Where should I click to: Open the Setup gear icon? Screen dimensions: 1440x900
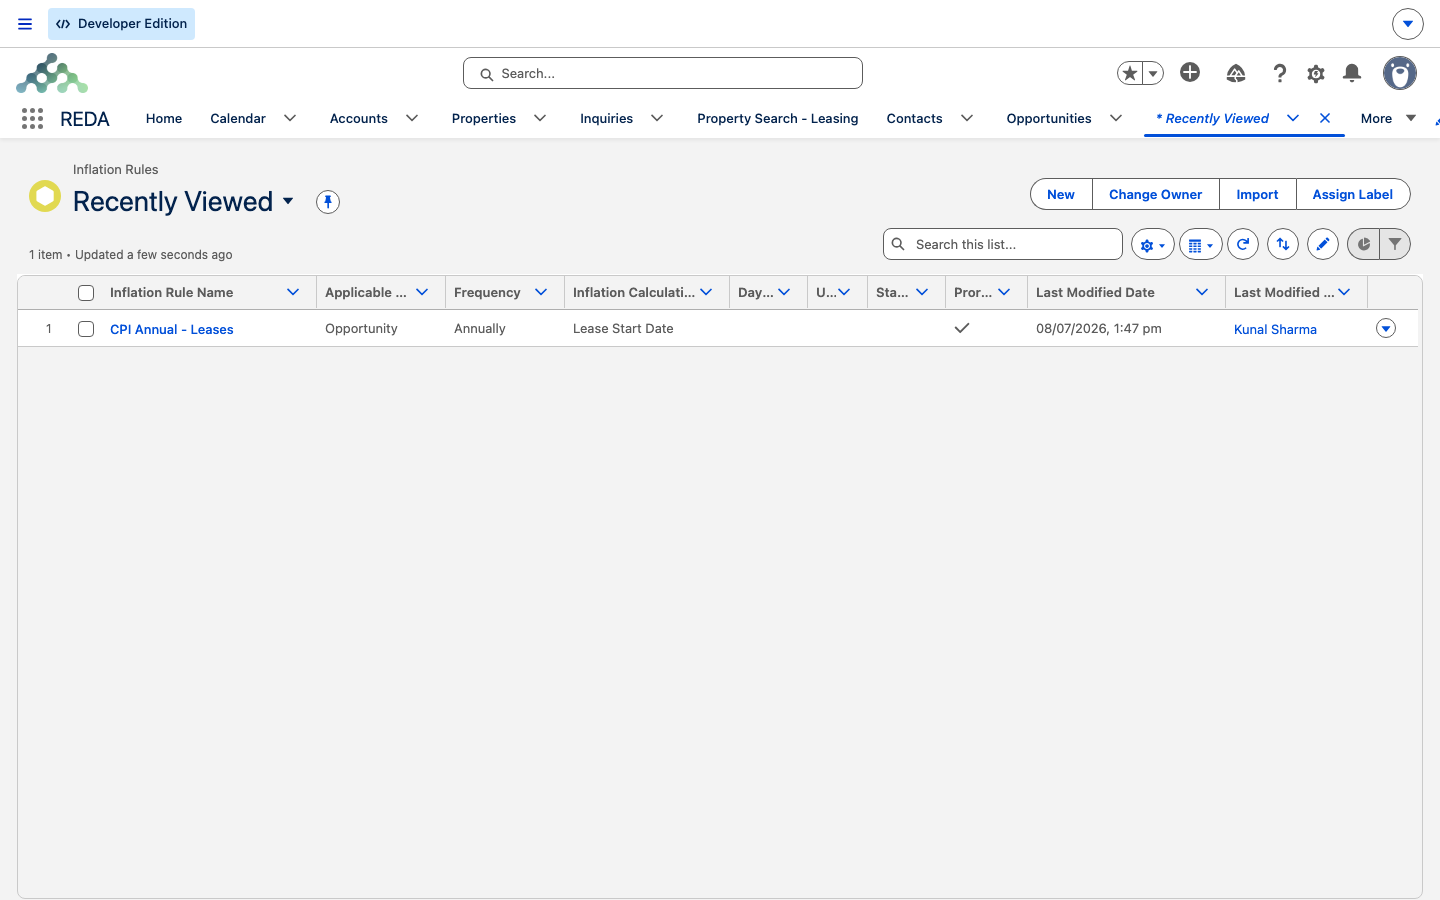click(x=1316, y=73)
